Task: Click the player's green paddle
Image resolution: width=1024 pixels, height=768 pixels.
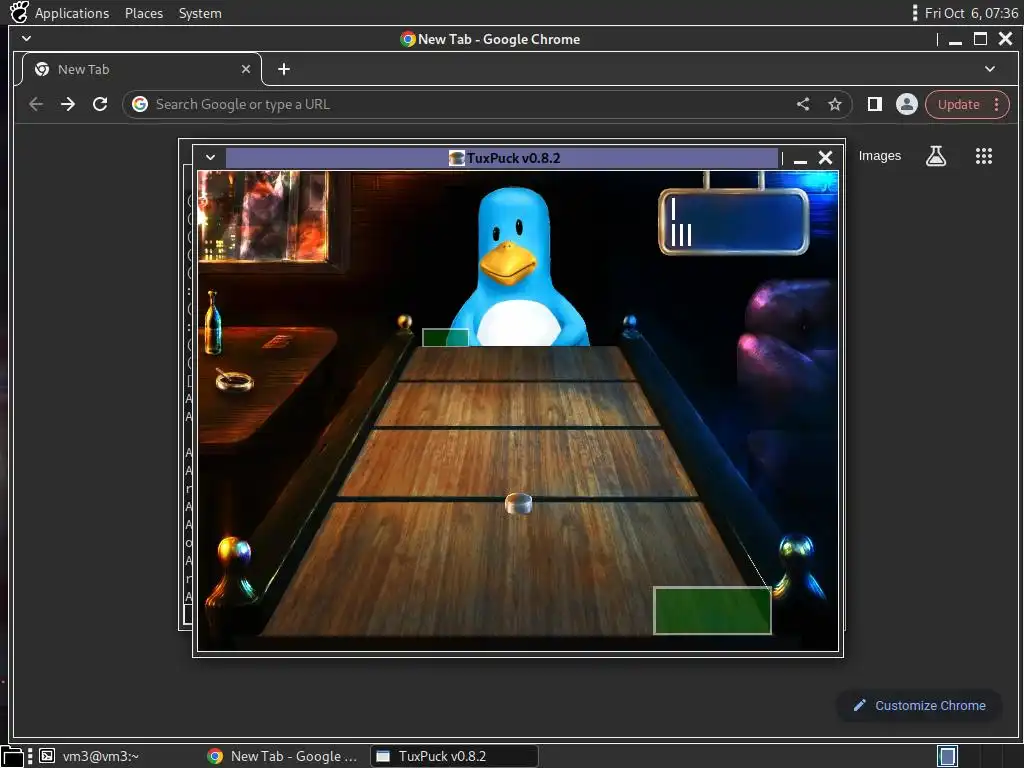Action: tap(712, 611)
